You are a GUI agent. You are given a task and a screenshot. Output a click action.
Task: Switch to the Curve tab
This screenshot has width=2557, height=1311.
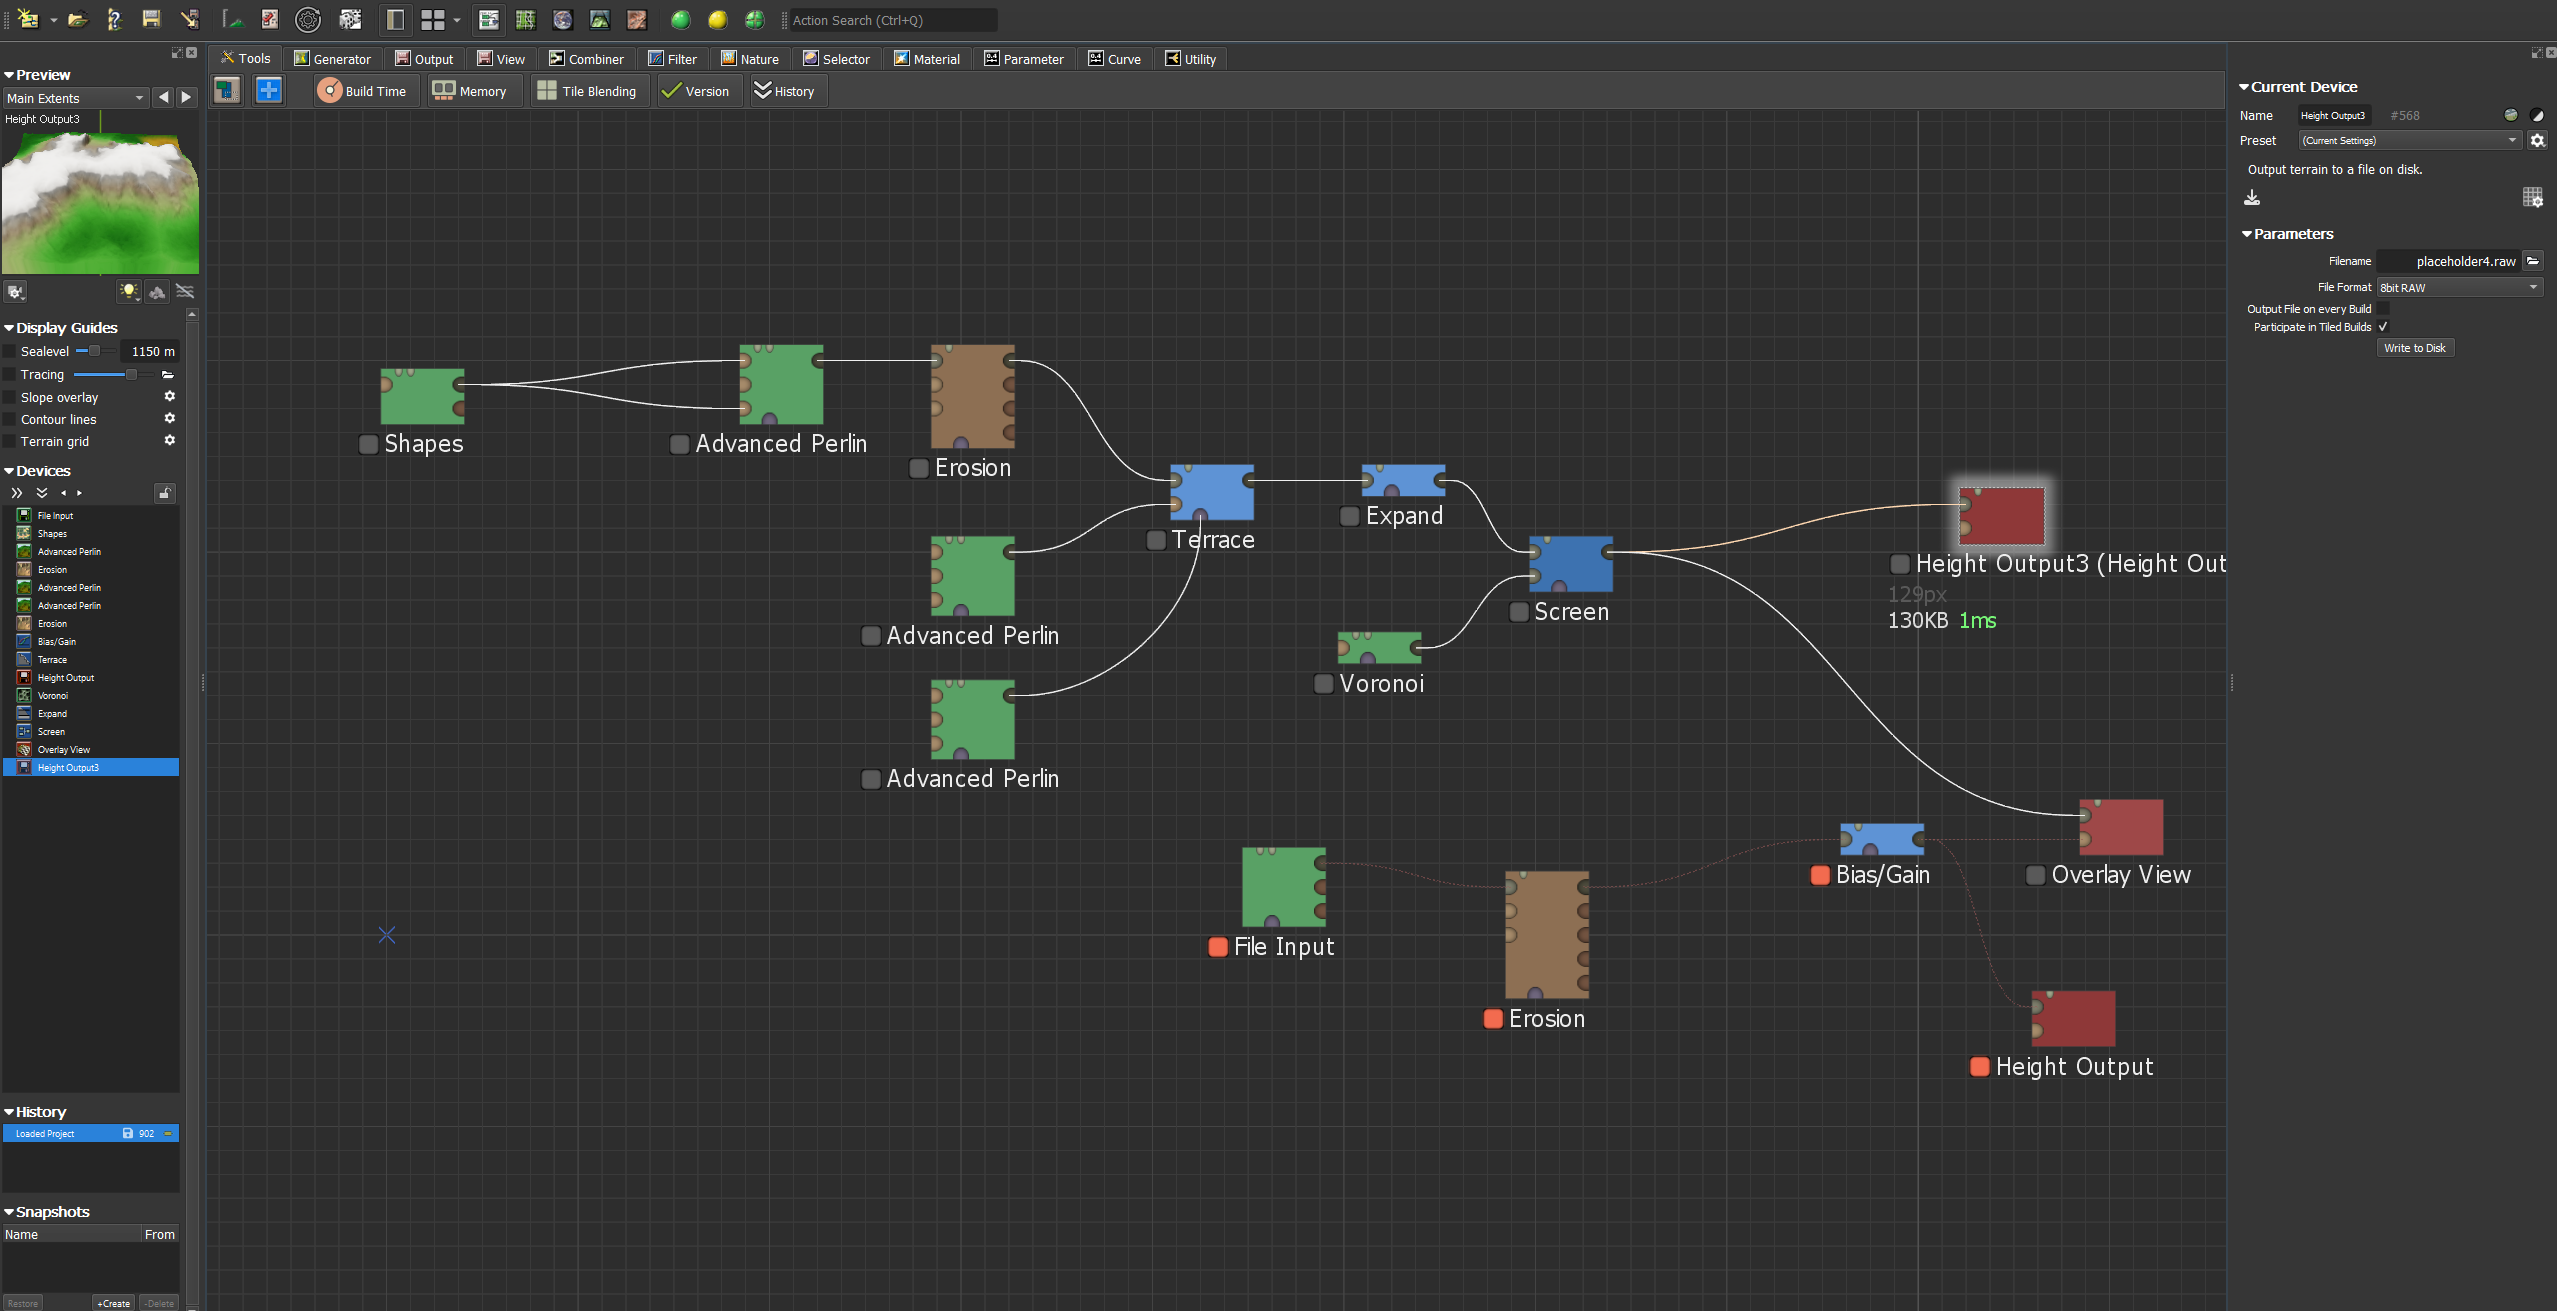(1114, 59)
